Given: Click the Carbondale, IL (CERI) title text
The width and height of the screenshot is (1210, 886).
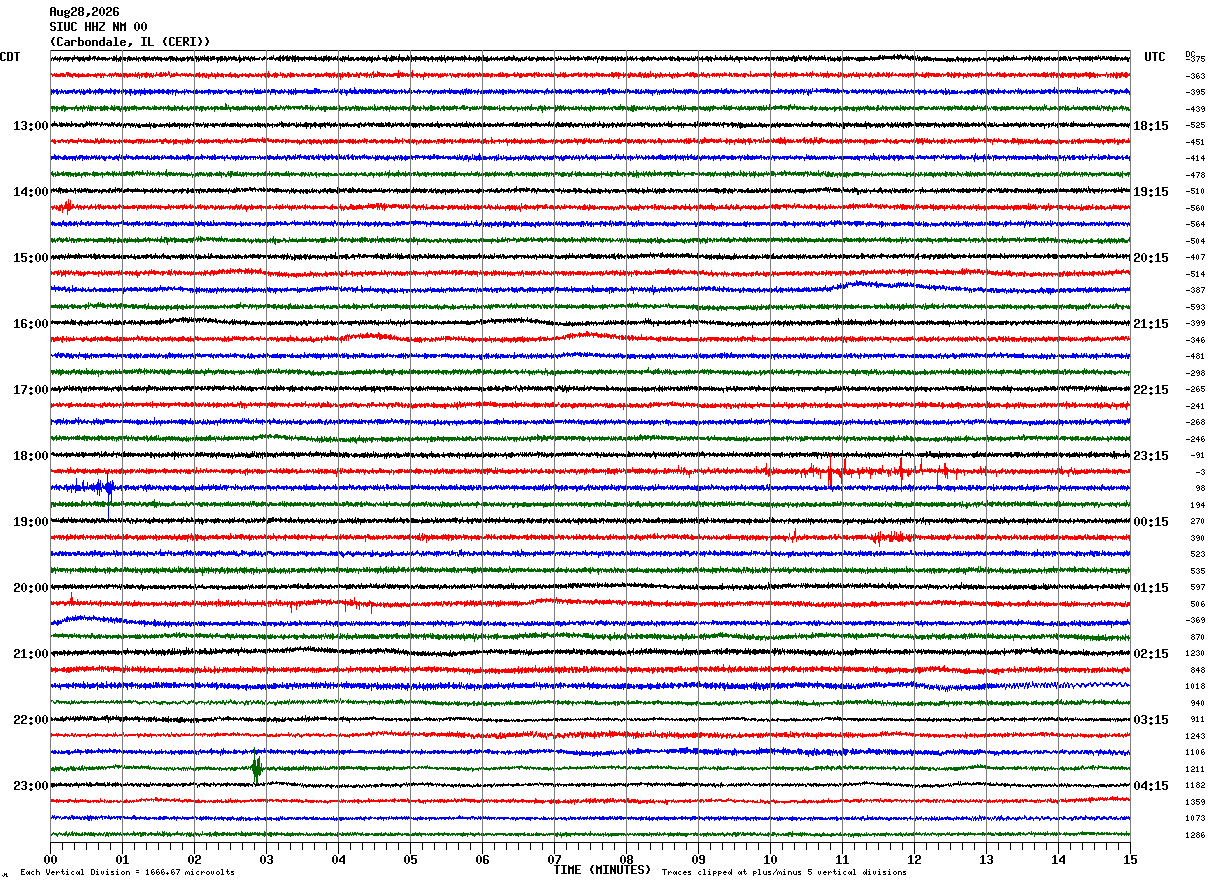Looking at the screenshot, I should click(130, 42).
